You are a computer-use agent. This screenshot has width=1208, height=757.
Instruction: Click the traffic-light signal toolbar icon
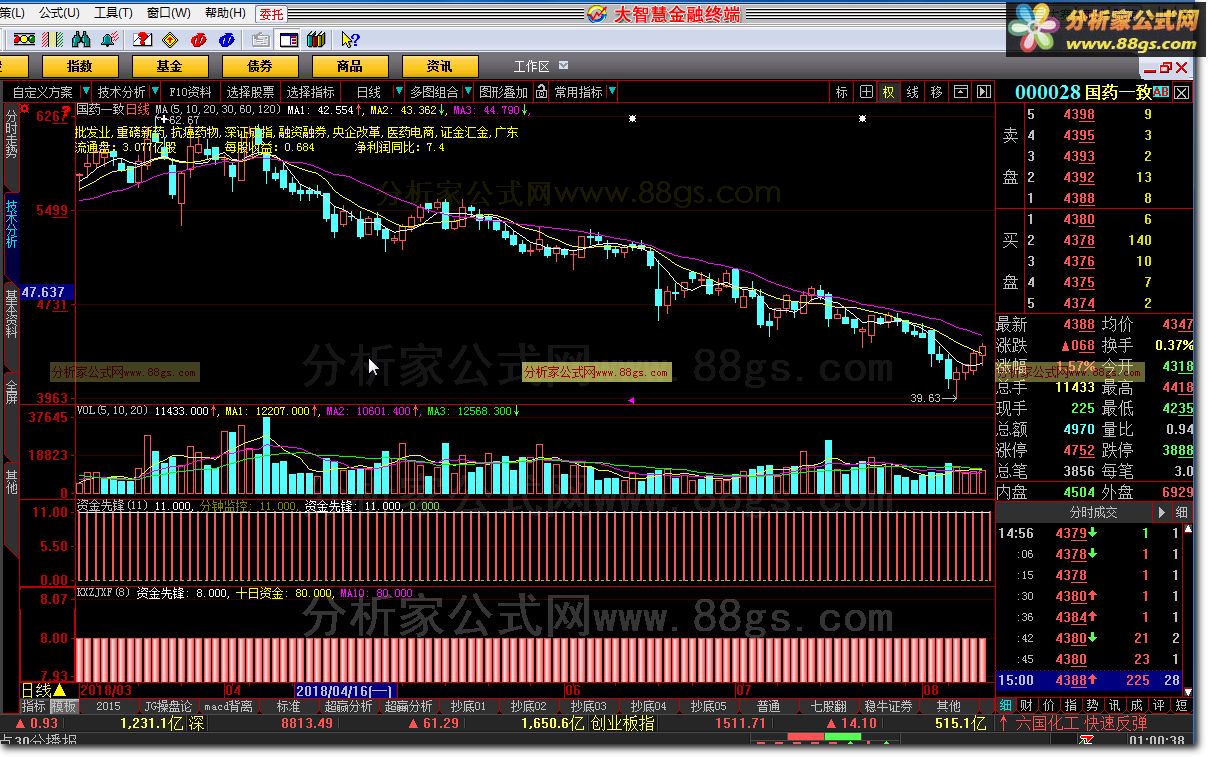tap(24, 39)
